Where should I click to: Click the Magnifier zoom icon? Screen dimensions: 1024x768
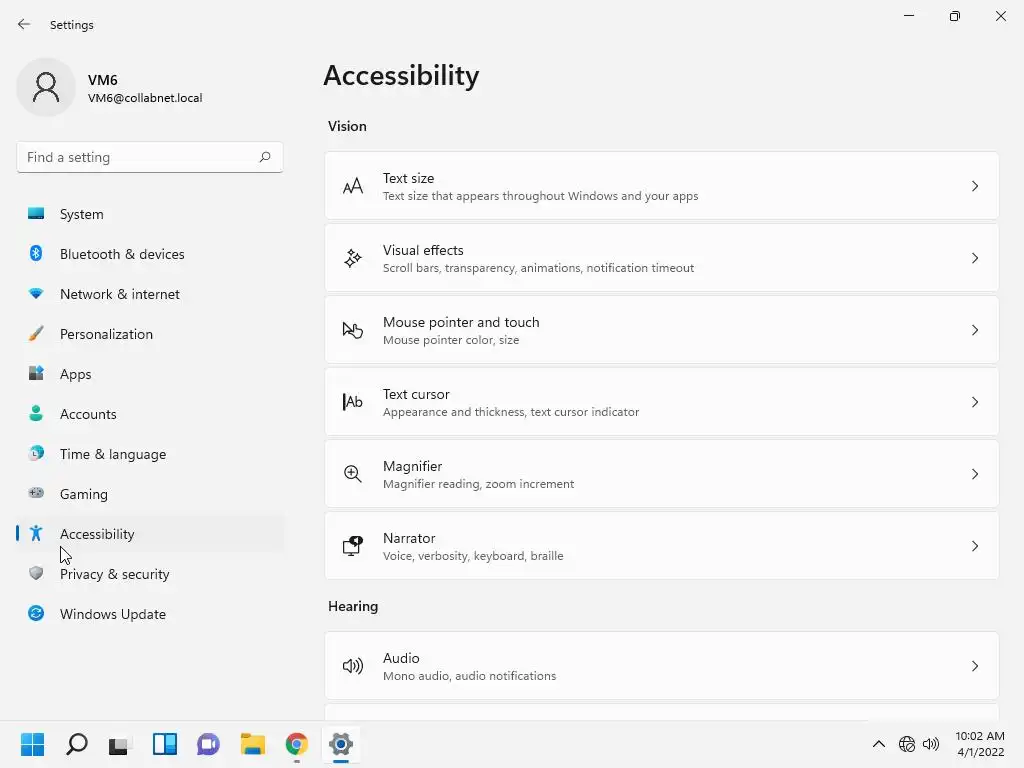tap(353, 474)
